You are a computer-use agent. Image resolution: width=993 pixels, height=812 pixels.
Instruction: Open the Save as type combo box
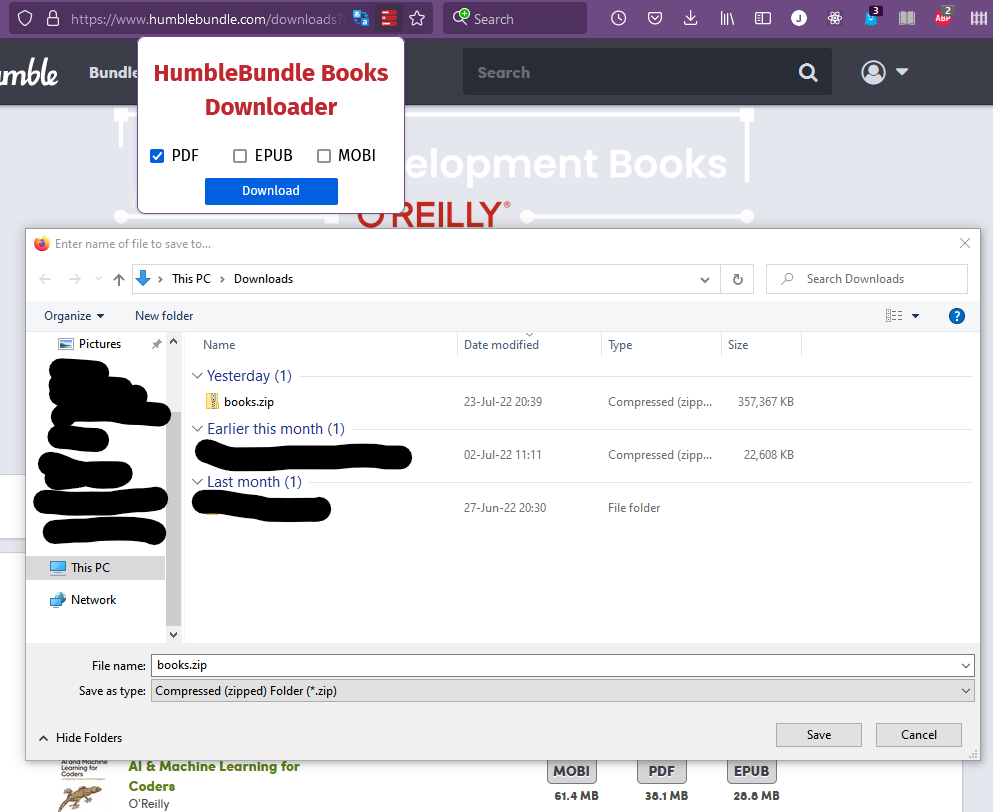[562, 691]
